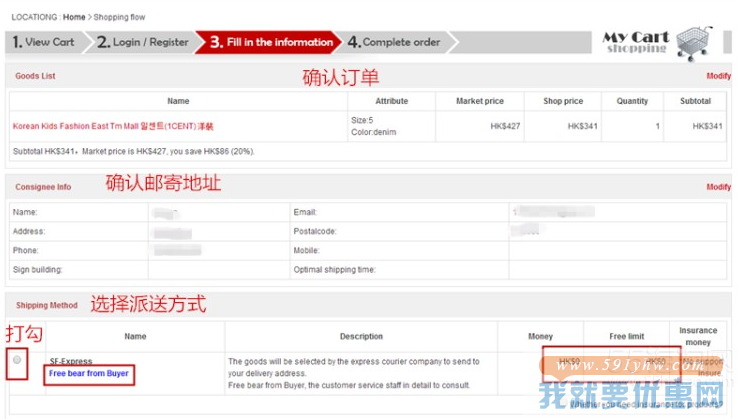Open Korean Kids Fashion product link
Image resolution: width=738 pixels, height=419 pixels.
(113, 126)
